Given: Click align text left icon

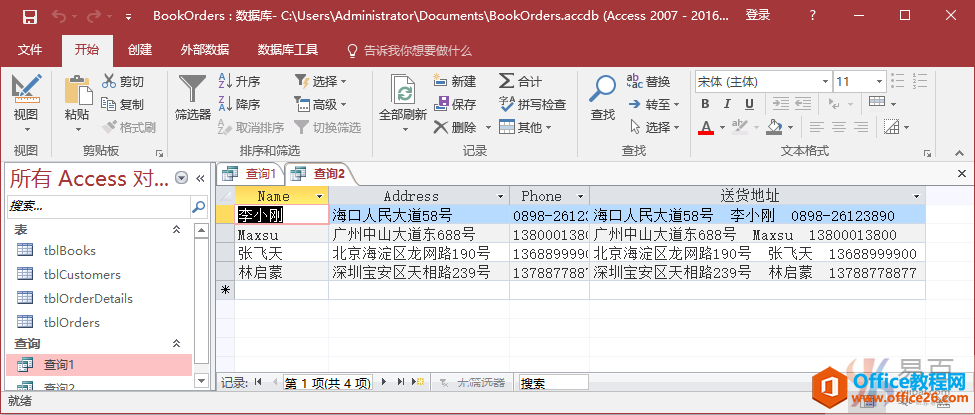Looking at the screenshot, I should pyautogui.click(x=816, y=128).
